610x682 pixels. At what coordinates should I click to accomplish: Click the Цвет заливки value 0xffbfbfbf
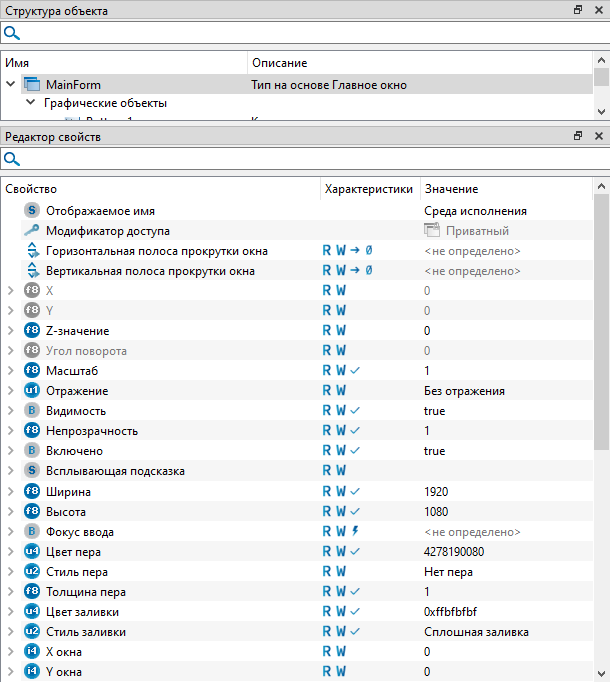point(450,611)
